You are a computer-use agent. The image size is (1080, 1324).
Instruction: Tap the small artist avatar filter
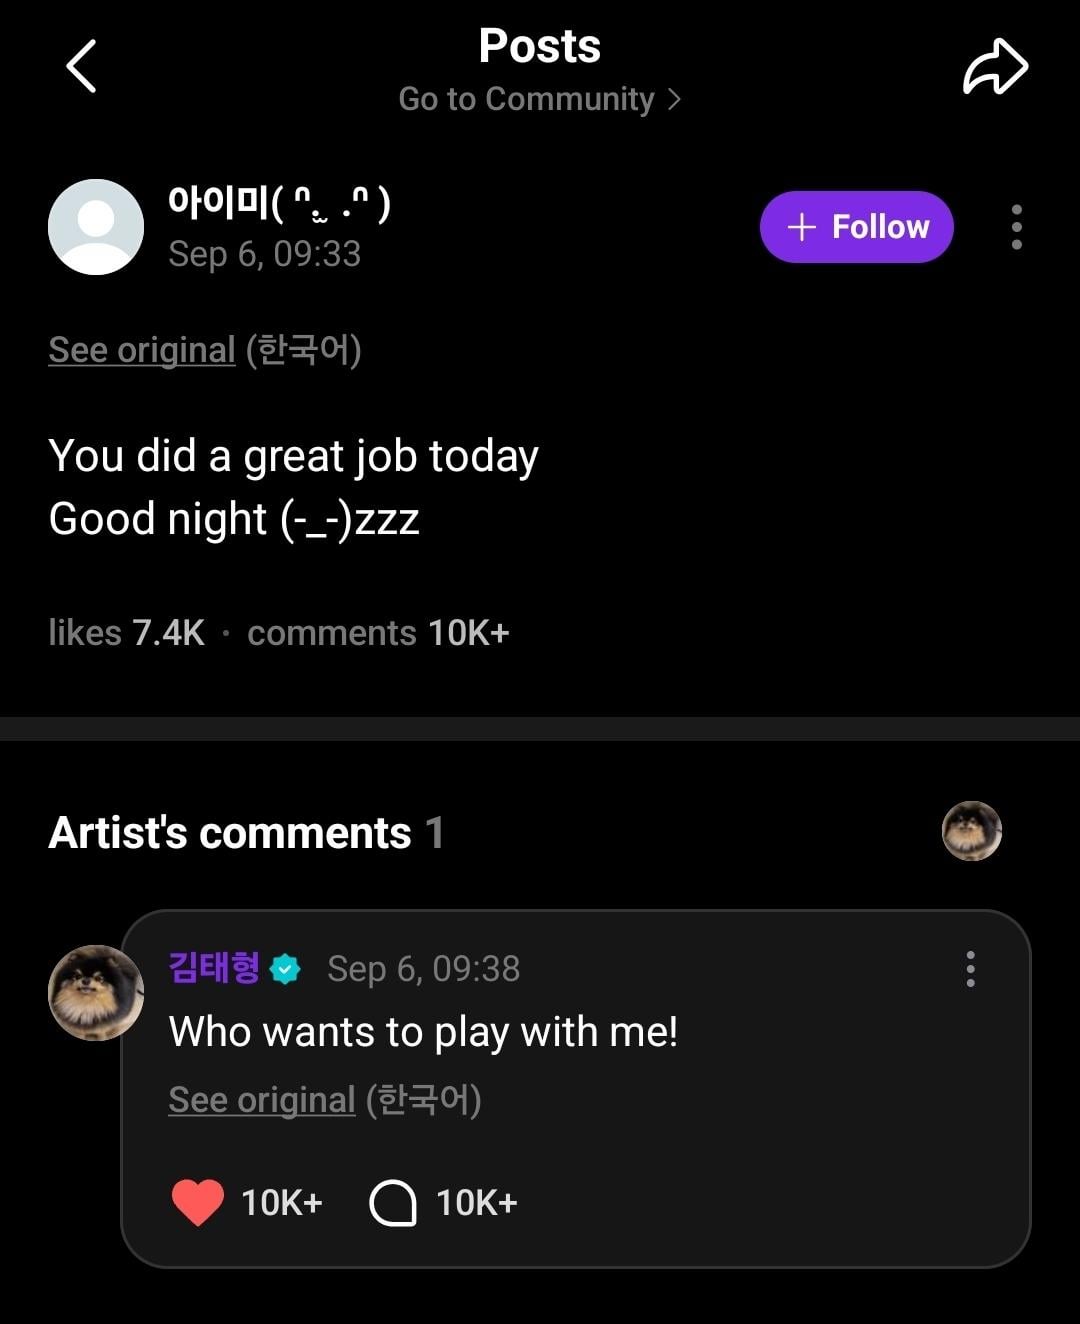pos(971,831)
